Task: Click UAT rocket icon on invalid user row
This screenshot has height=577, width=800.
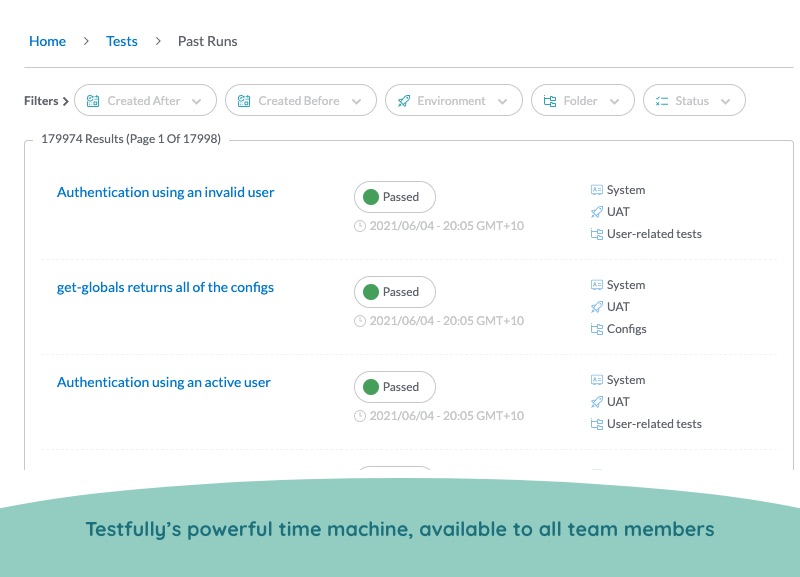Action: [597, 212]
